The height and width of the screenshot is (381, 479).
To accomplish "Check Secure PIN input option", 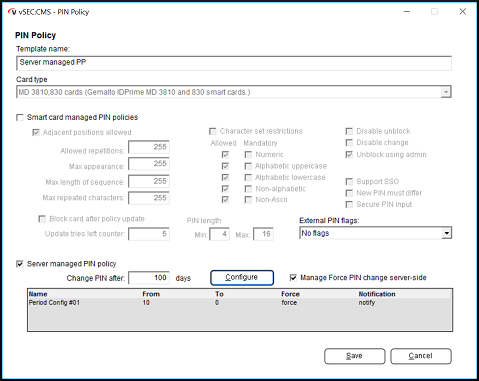I will click(x=349, y=204).
